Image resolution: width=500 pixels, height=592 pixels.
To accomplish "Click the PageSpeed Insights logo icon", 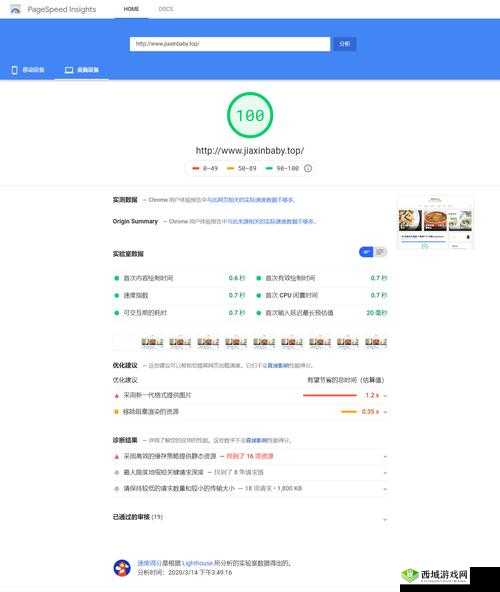I will (15, 9).
